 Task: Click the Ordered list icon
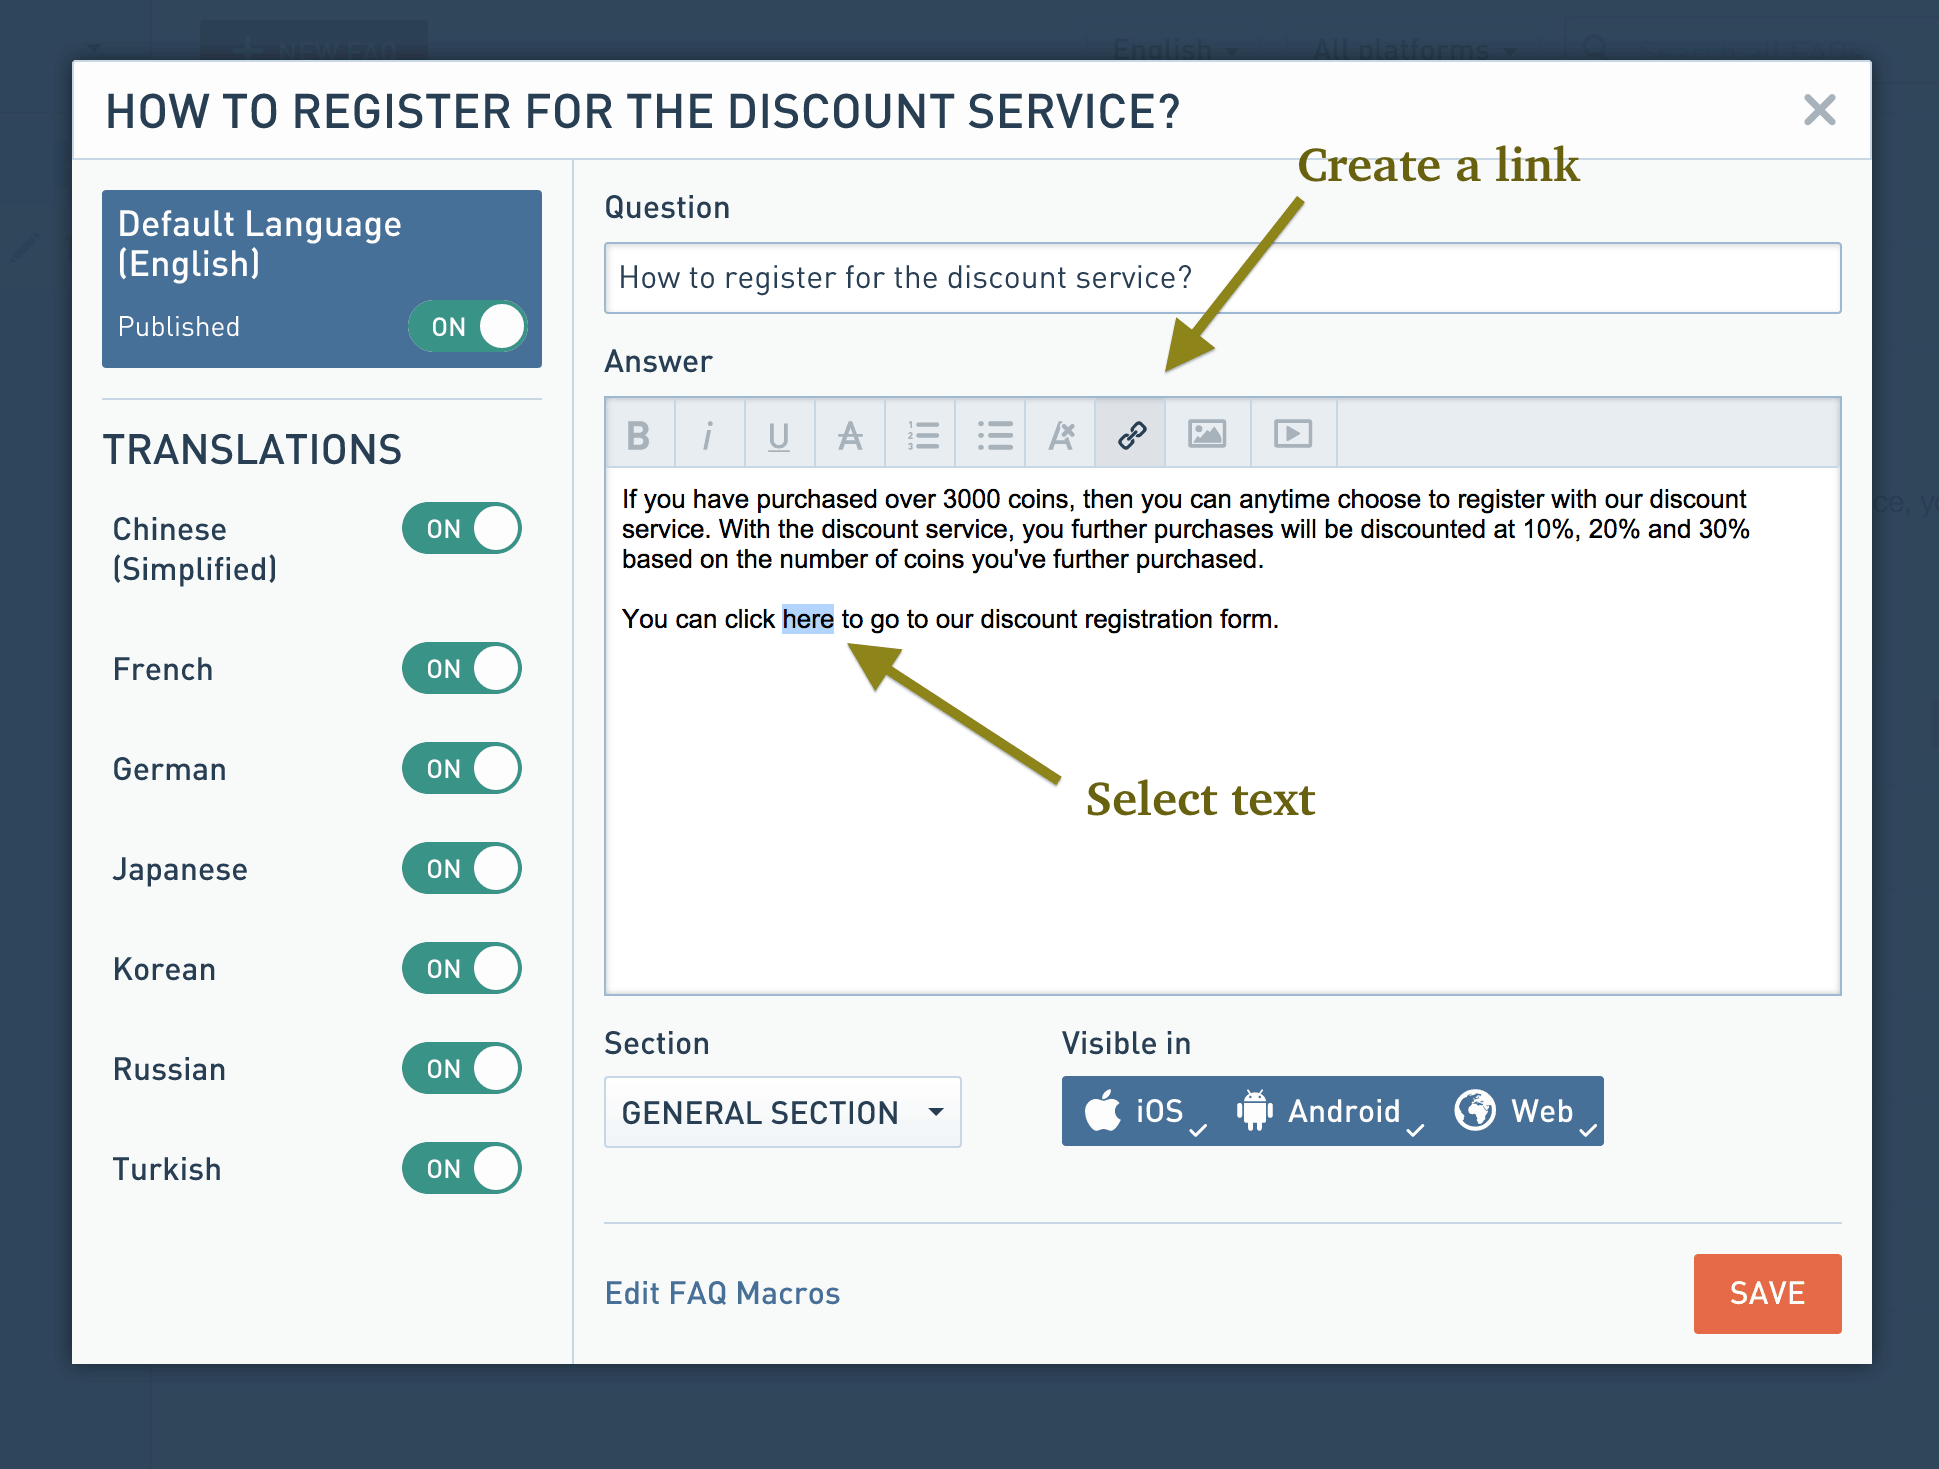click(x=921, y=434)
